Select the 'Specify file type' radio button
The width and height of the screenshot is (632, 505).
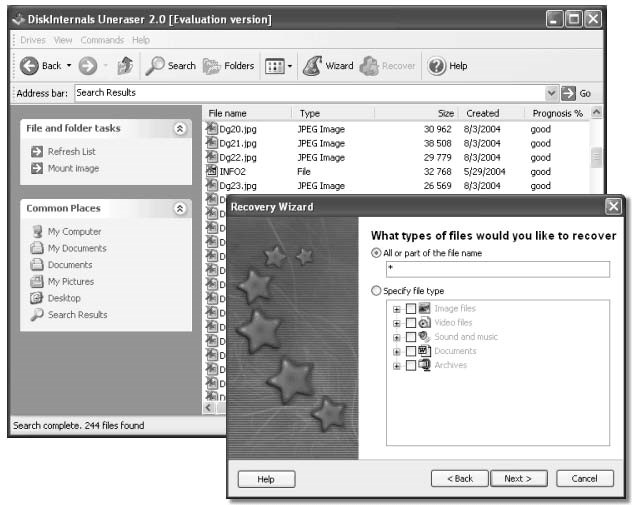point(376,291)
